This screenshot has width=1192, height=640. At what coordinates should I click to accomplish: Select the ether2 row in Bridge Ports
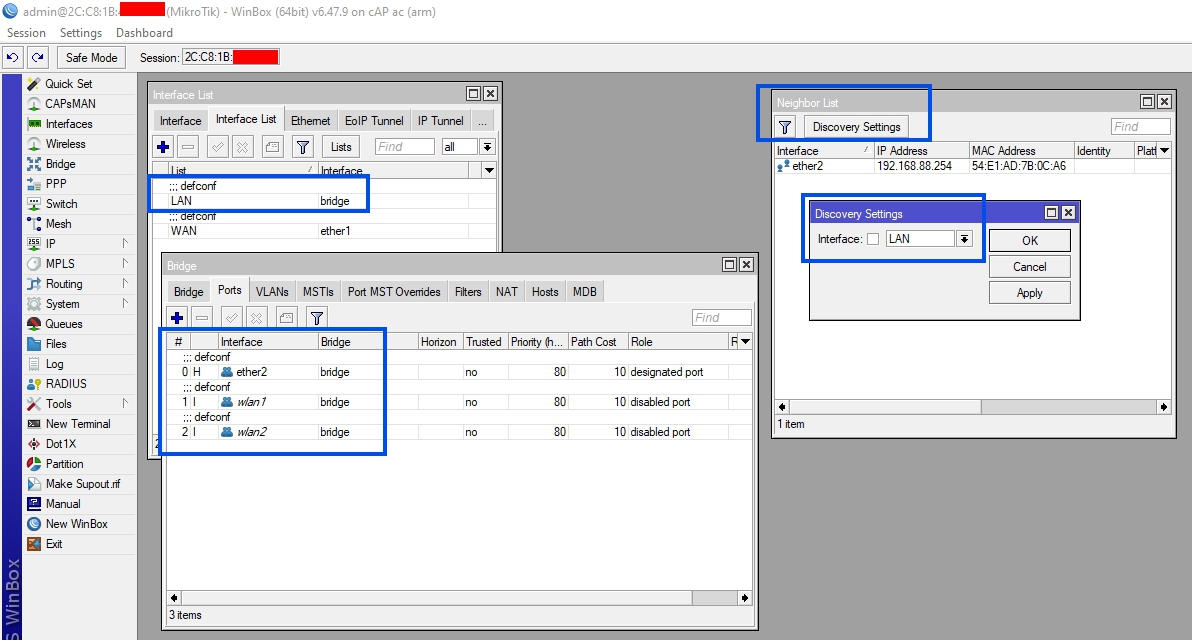coord(459,372)
